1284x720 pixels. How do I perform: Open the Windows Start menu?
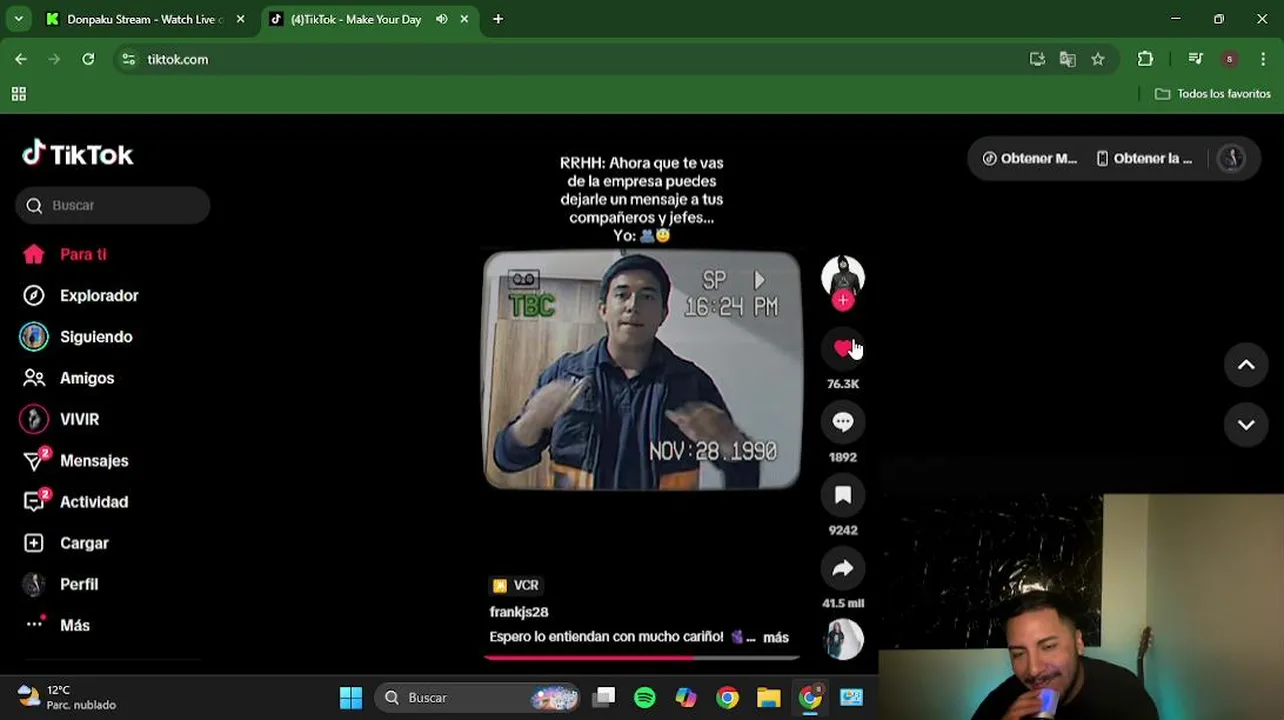tap(351, 698)
